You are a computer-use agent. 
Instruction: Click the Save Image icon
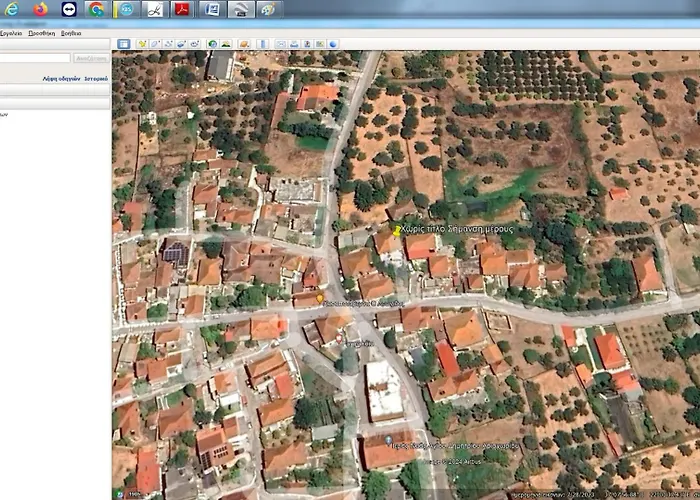[x=308, y=44]
